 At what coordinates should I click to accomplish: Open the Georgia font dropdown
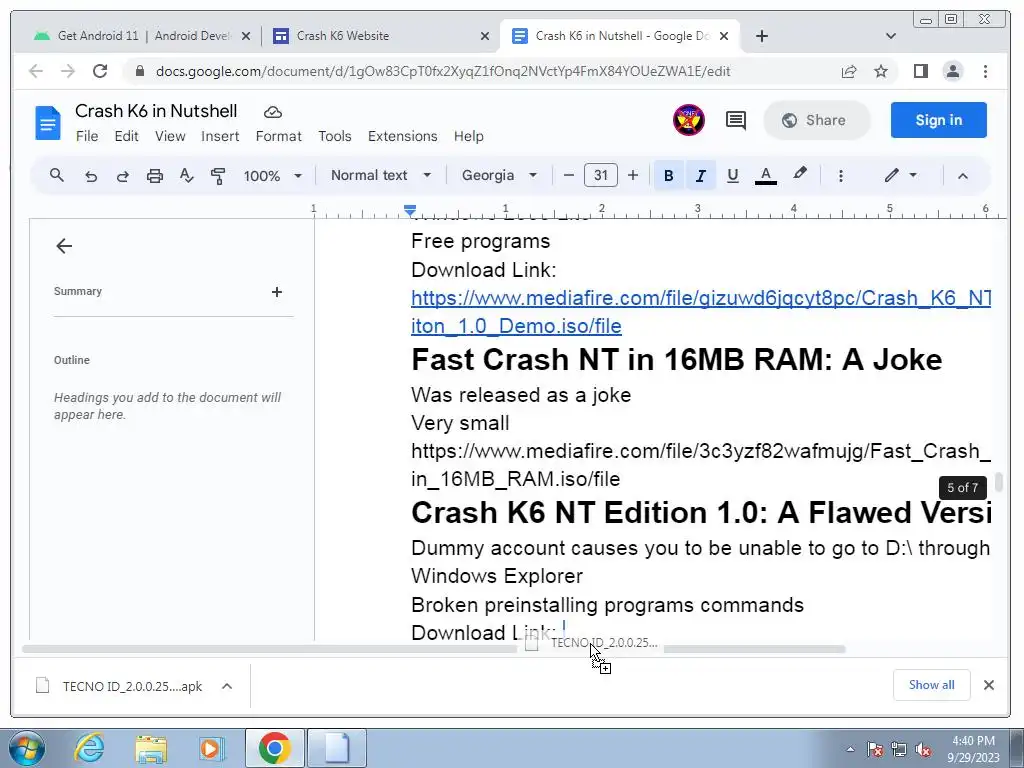[500, 176]
